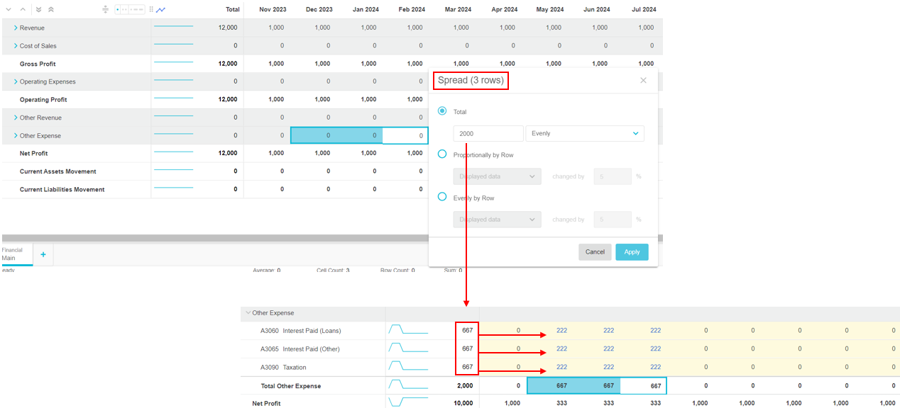Click the Apply button
Image resolution: width=900 pixels, height=408 pixels.
(x=632, y=252)
